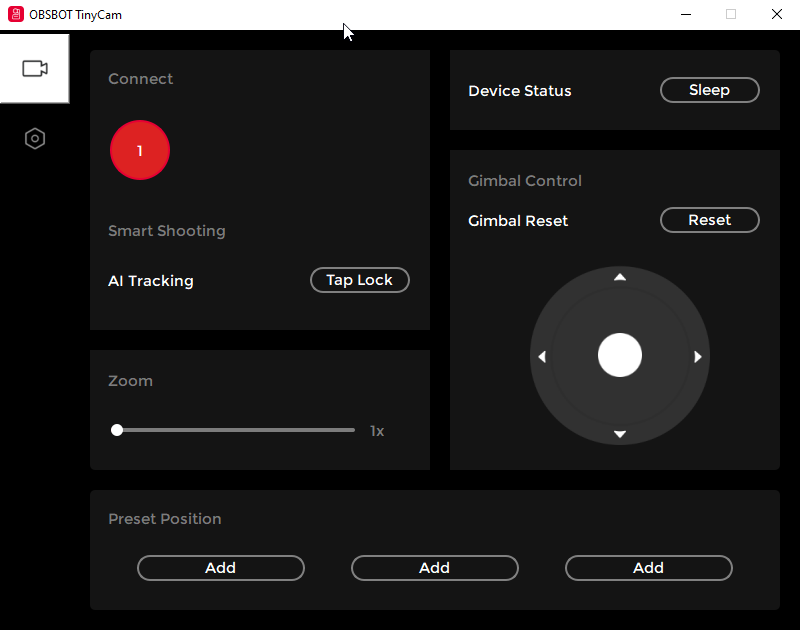This screenshot has width=800, height=630.
Task: Add the first preset position
Action: 220,568
